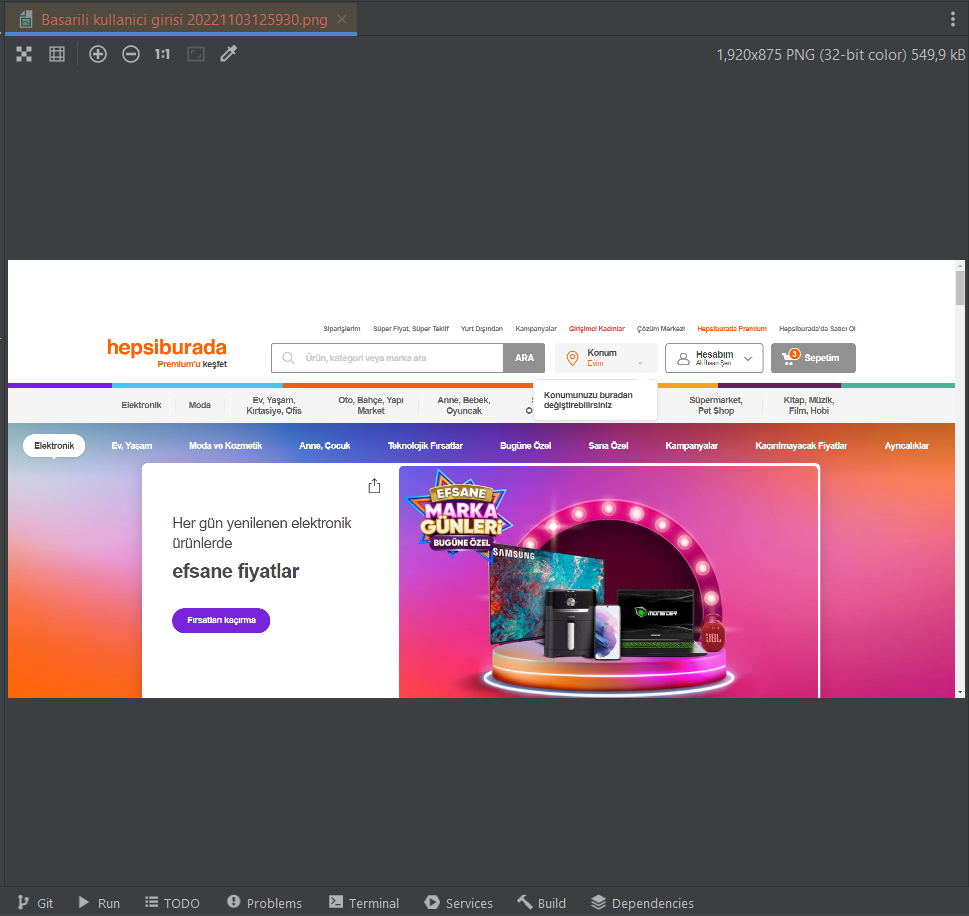The image size is (969, 916).
Task: Zoom out of the image
Action: click(130, 54)
